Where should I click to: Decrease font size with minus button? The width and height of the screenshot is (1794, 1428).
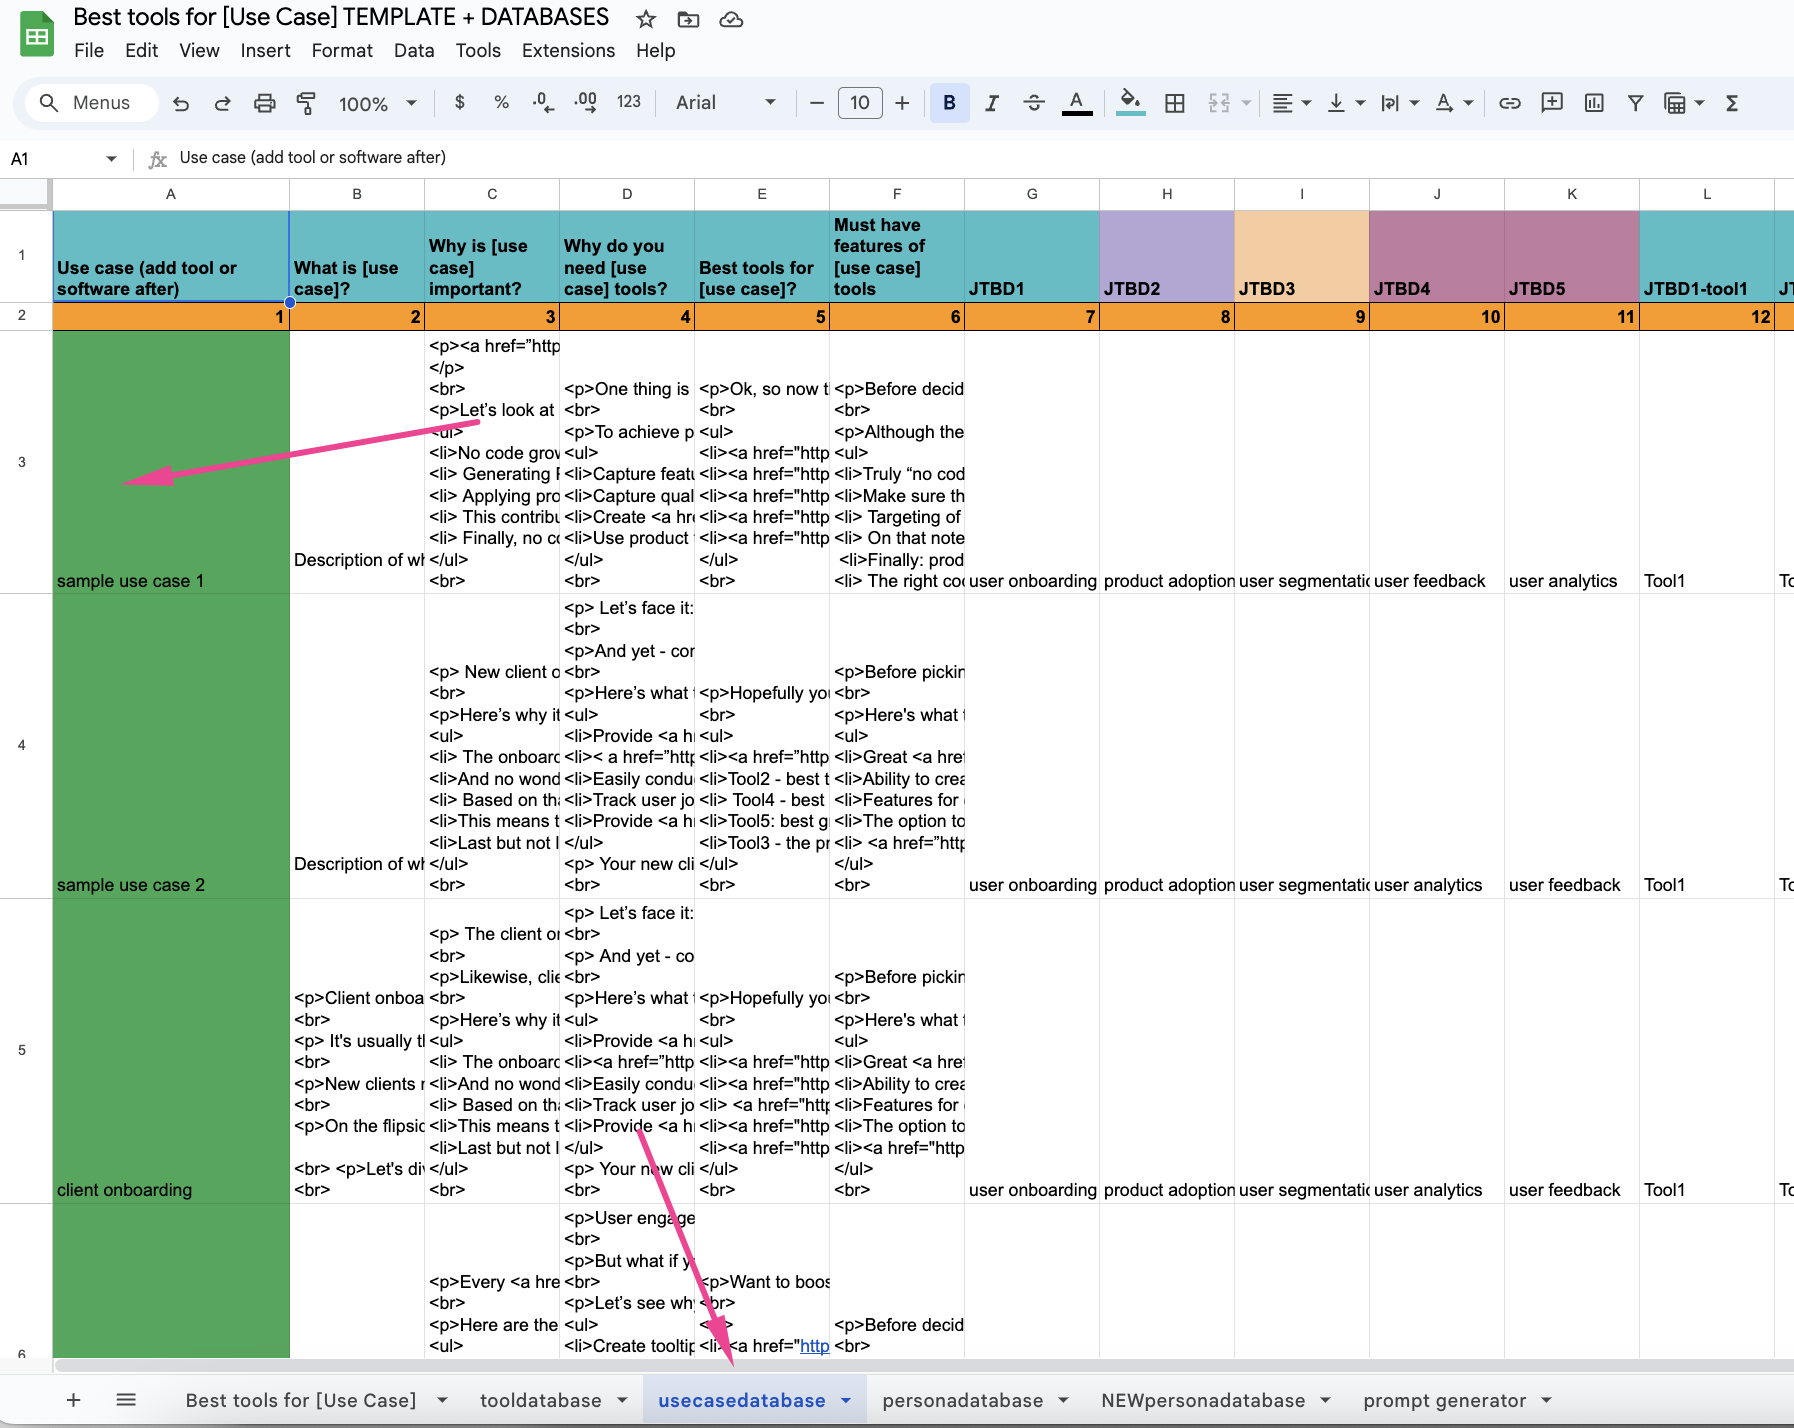point(817,103)
